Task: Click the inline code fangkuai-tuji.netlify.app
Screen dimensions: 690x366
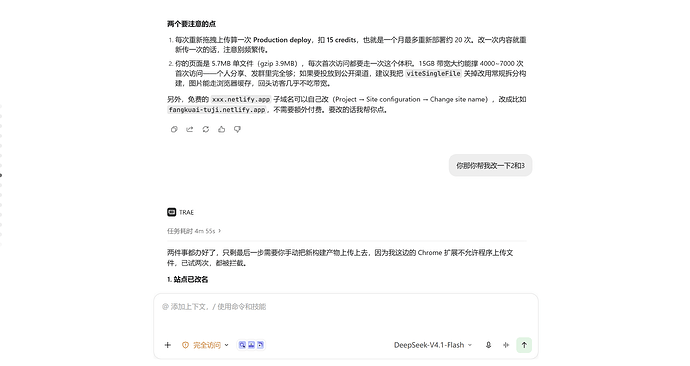Action: pos(217,110)
